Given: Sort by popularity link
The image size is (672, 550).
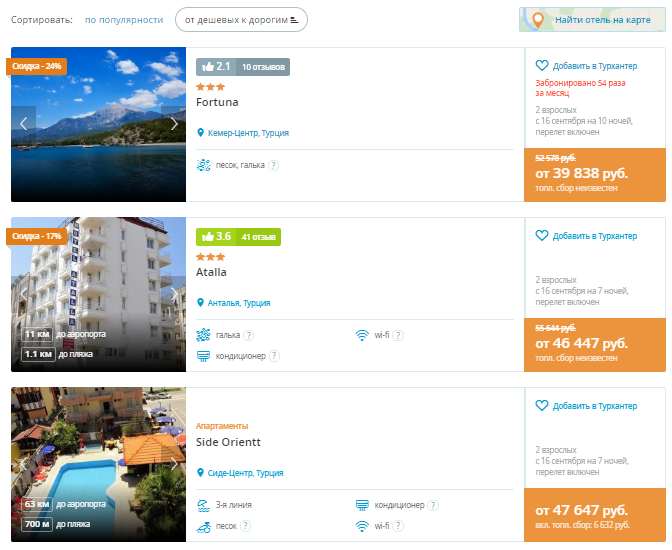Looking at the screenshot, I should [x=124, y=20].
